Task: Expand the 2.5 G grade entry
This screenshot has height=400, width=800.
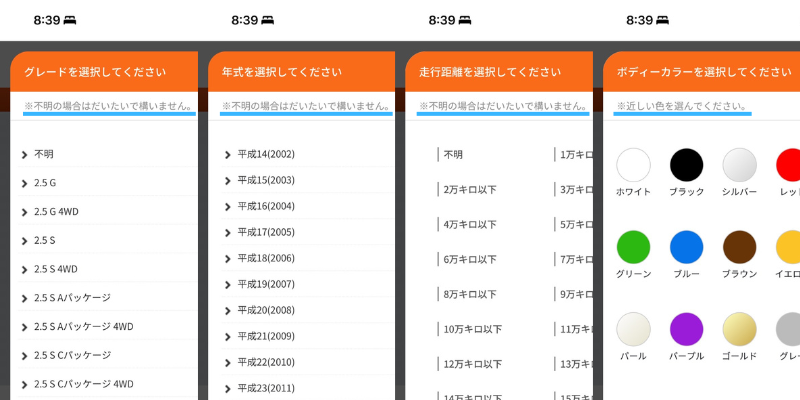Action: click(45, 183)
